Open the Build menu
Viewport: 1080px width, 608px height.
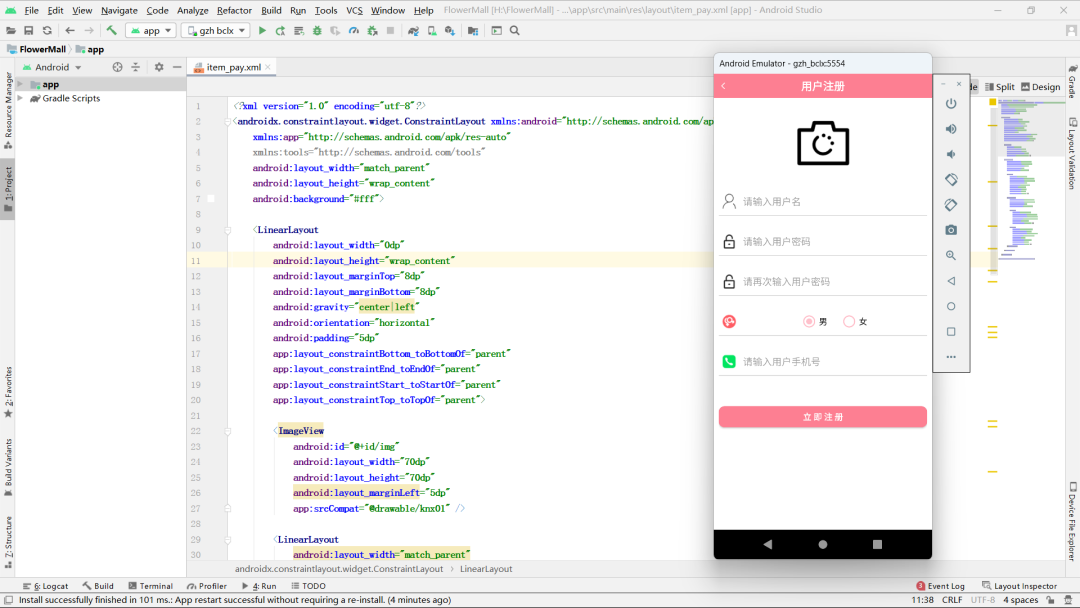point(271,10)
